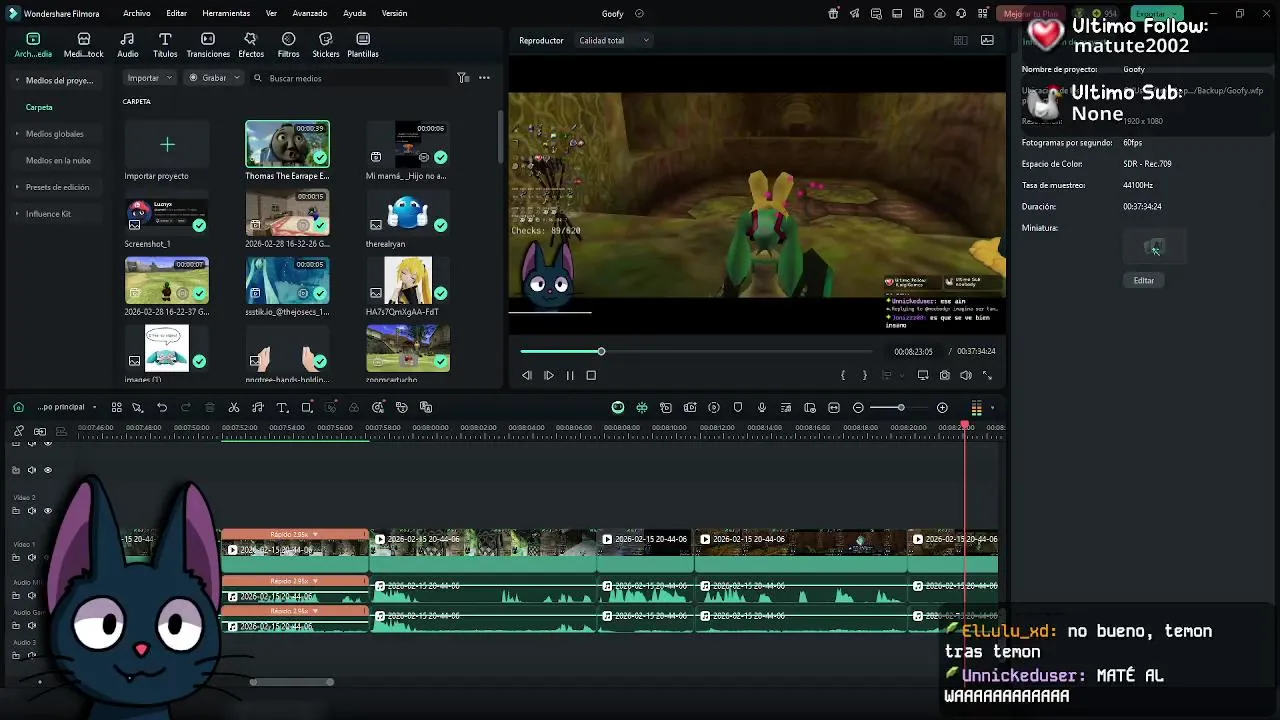The height and width of the screenshot is (720, 1280).
Task: Click the voiceover microphone icon
Action: (762, 408)
